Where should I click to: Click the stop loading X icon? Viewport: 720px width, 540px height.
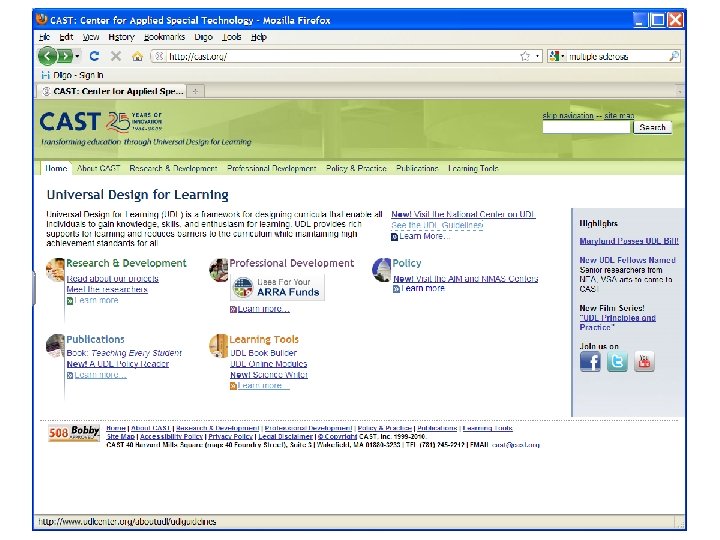[116, 56]
